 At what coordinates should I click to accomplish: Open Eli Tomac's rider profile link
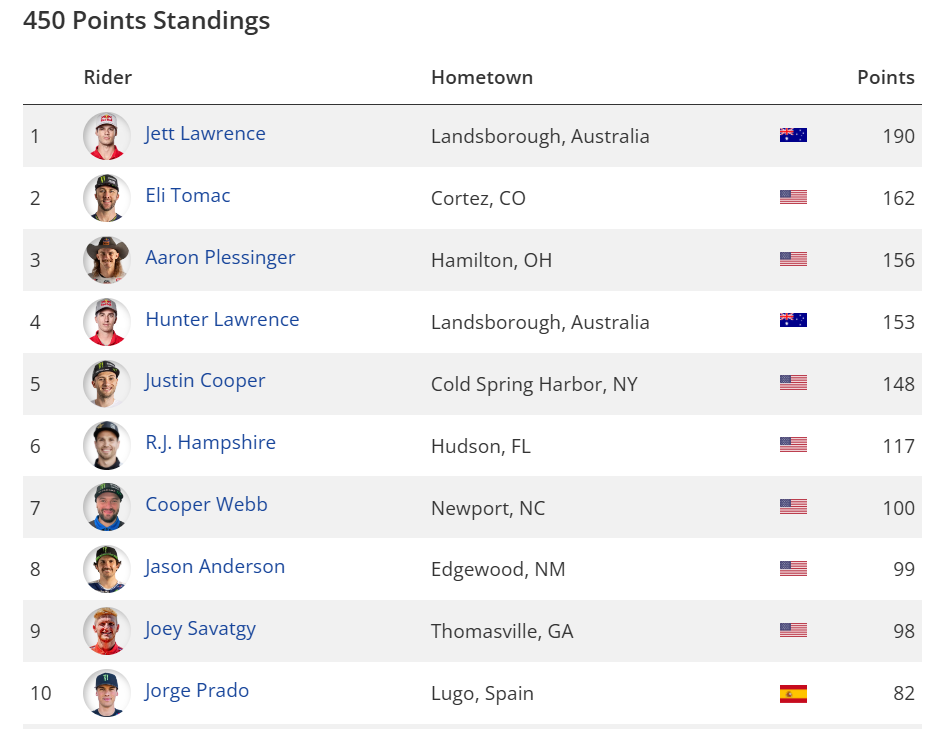click(188, 196)
